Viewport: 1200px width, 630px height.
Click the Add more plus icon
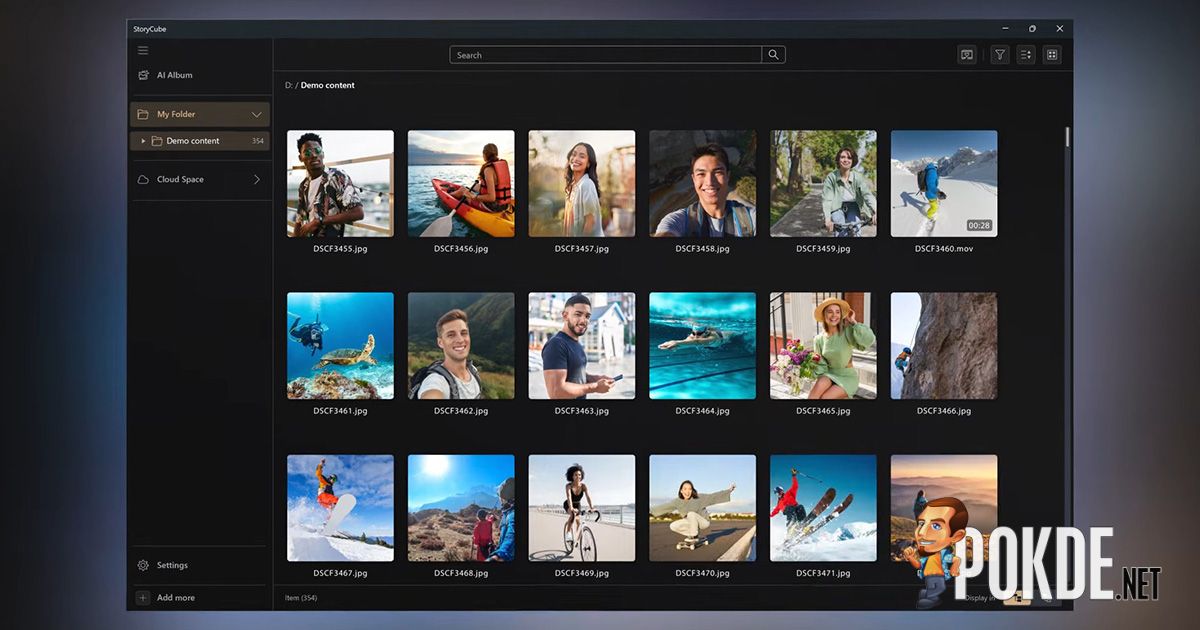(143, 598)
